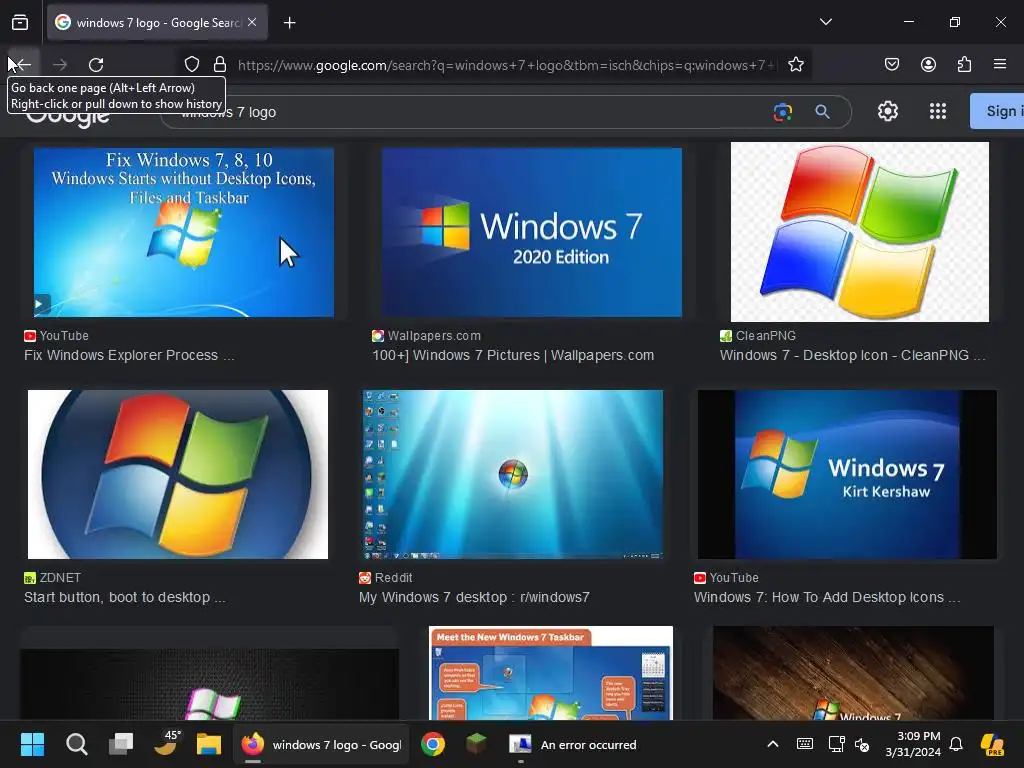Viewport: 1024px width, 768px height.
Task: Click Windows 7 - Desktop Icon - CleanPNG link
Action: point(852,355)
